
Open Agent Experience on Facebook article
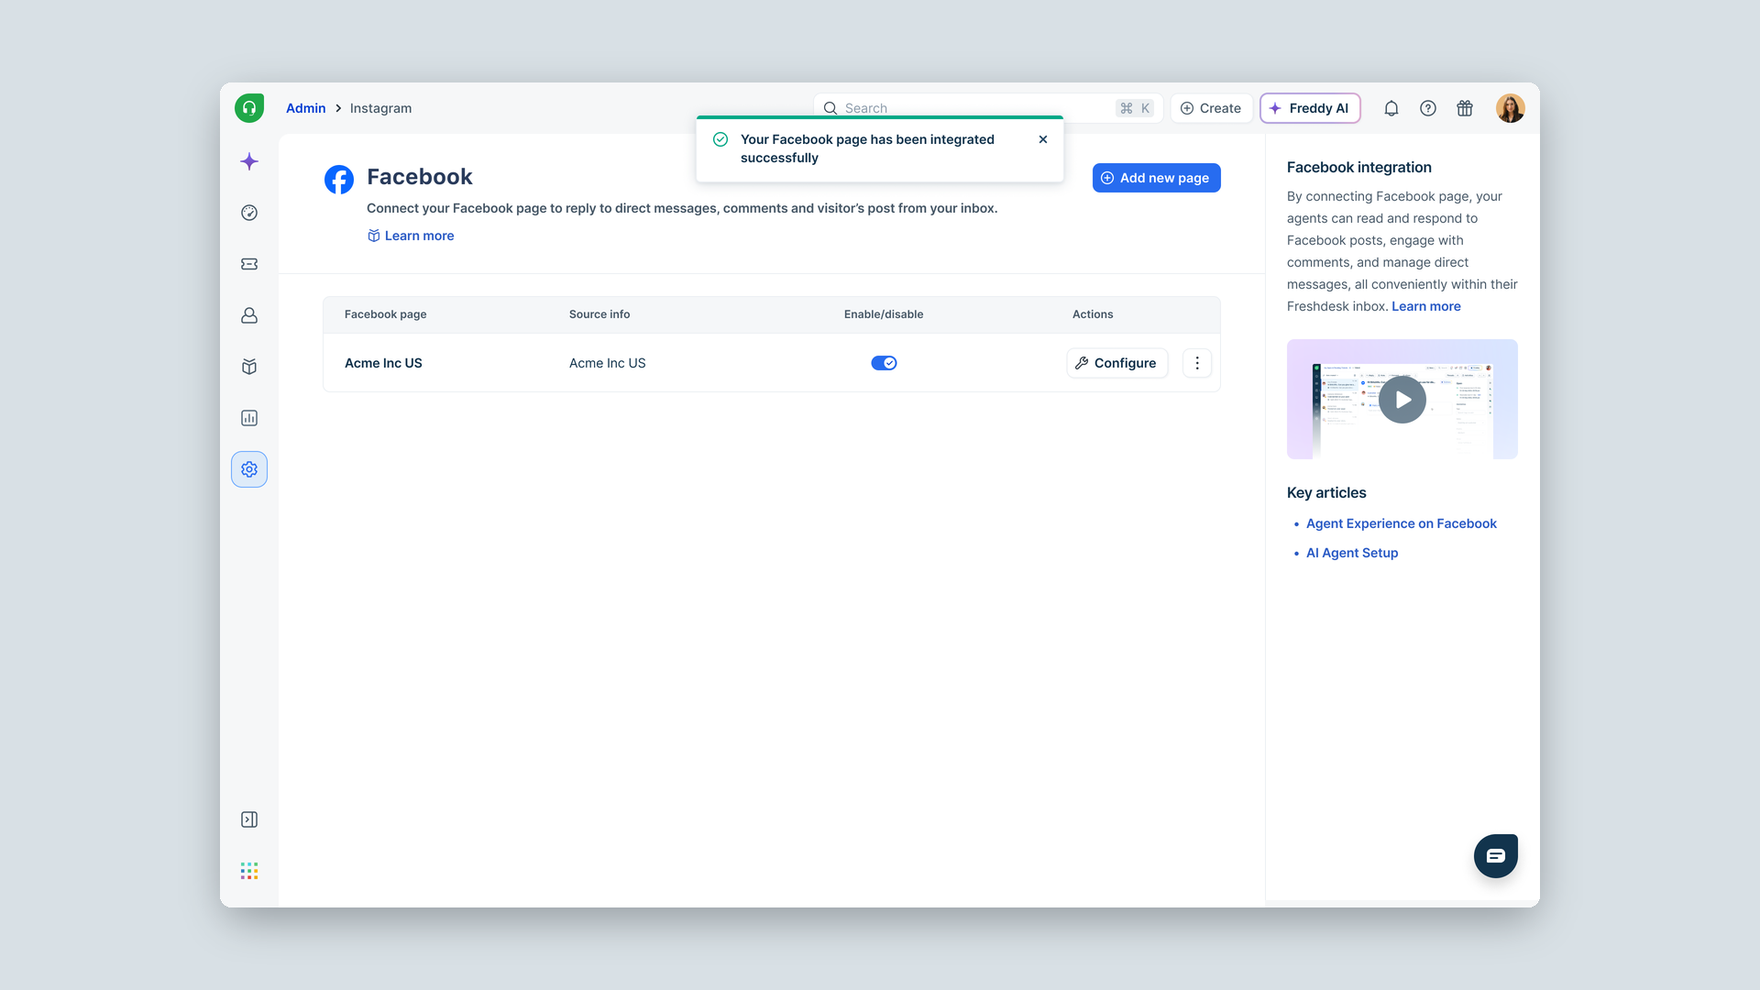pos(1401,523)
